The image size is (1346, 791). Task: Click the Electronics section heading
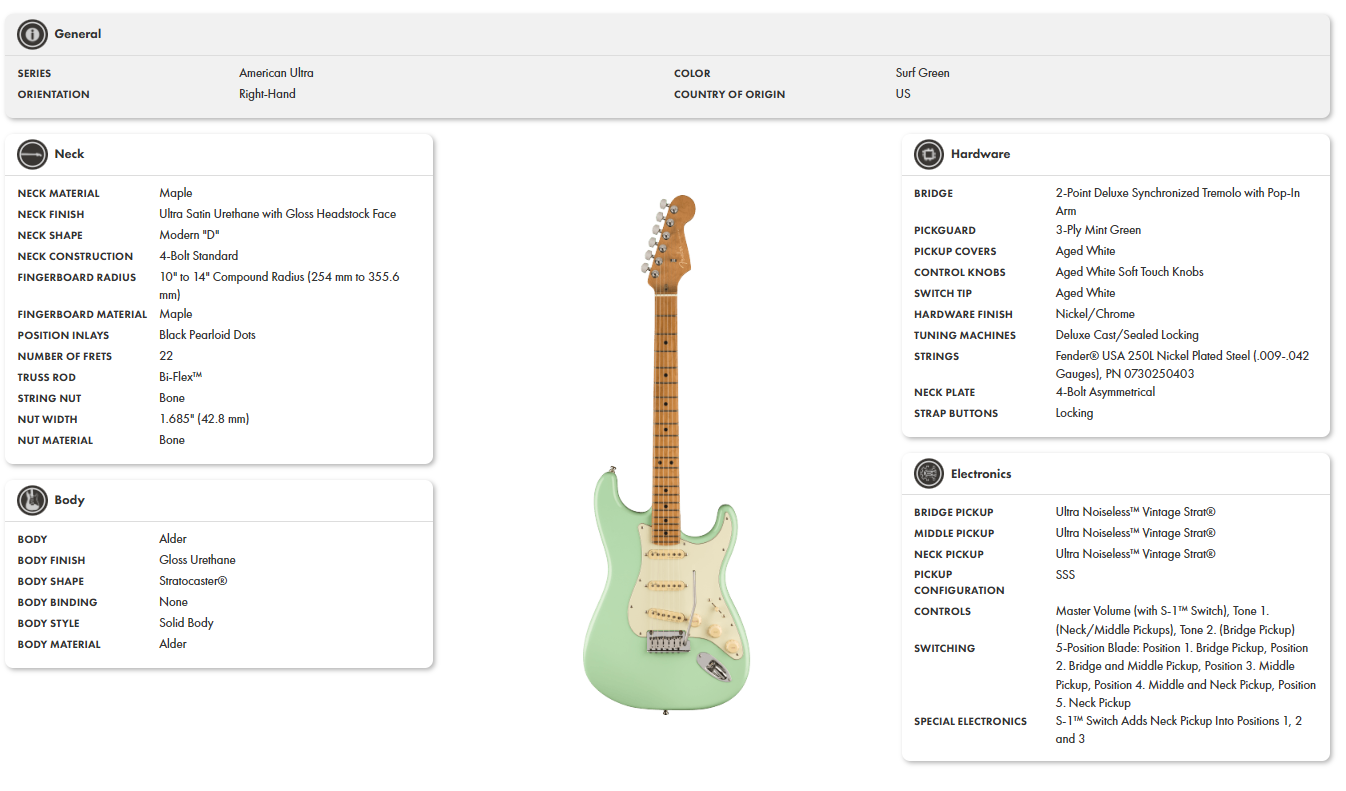[x=981, y=474]
